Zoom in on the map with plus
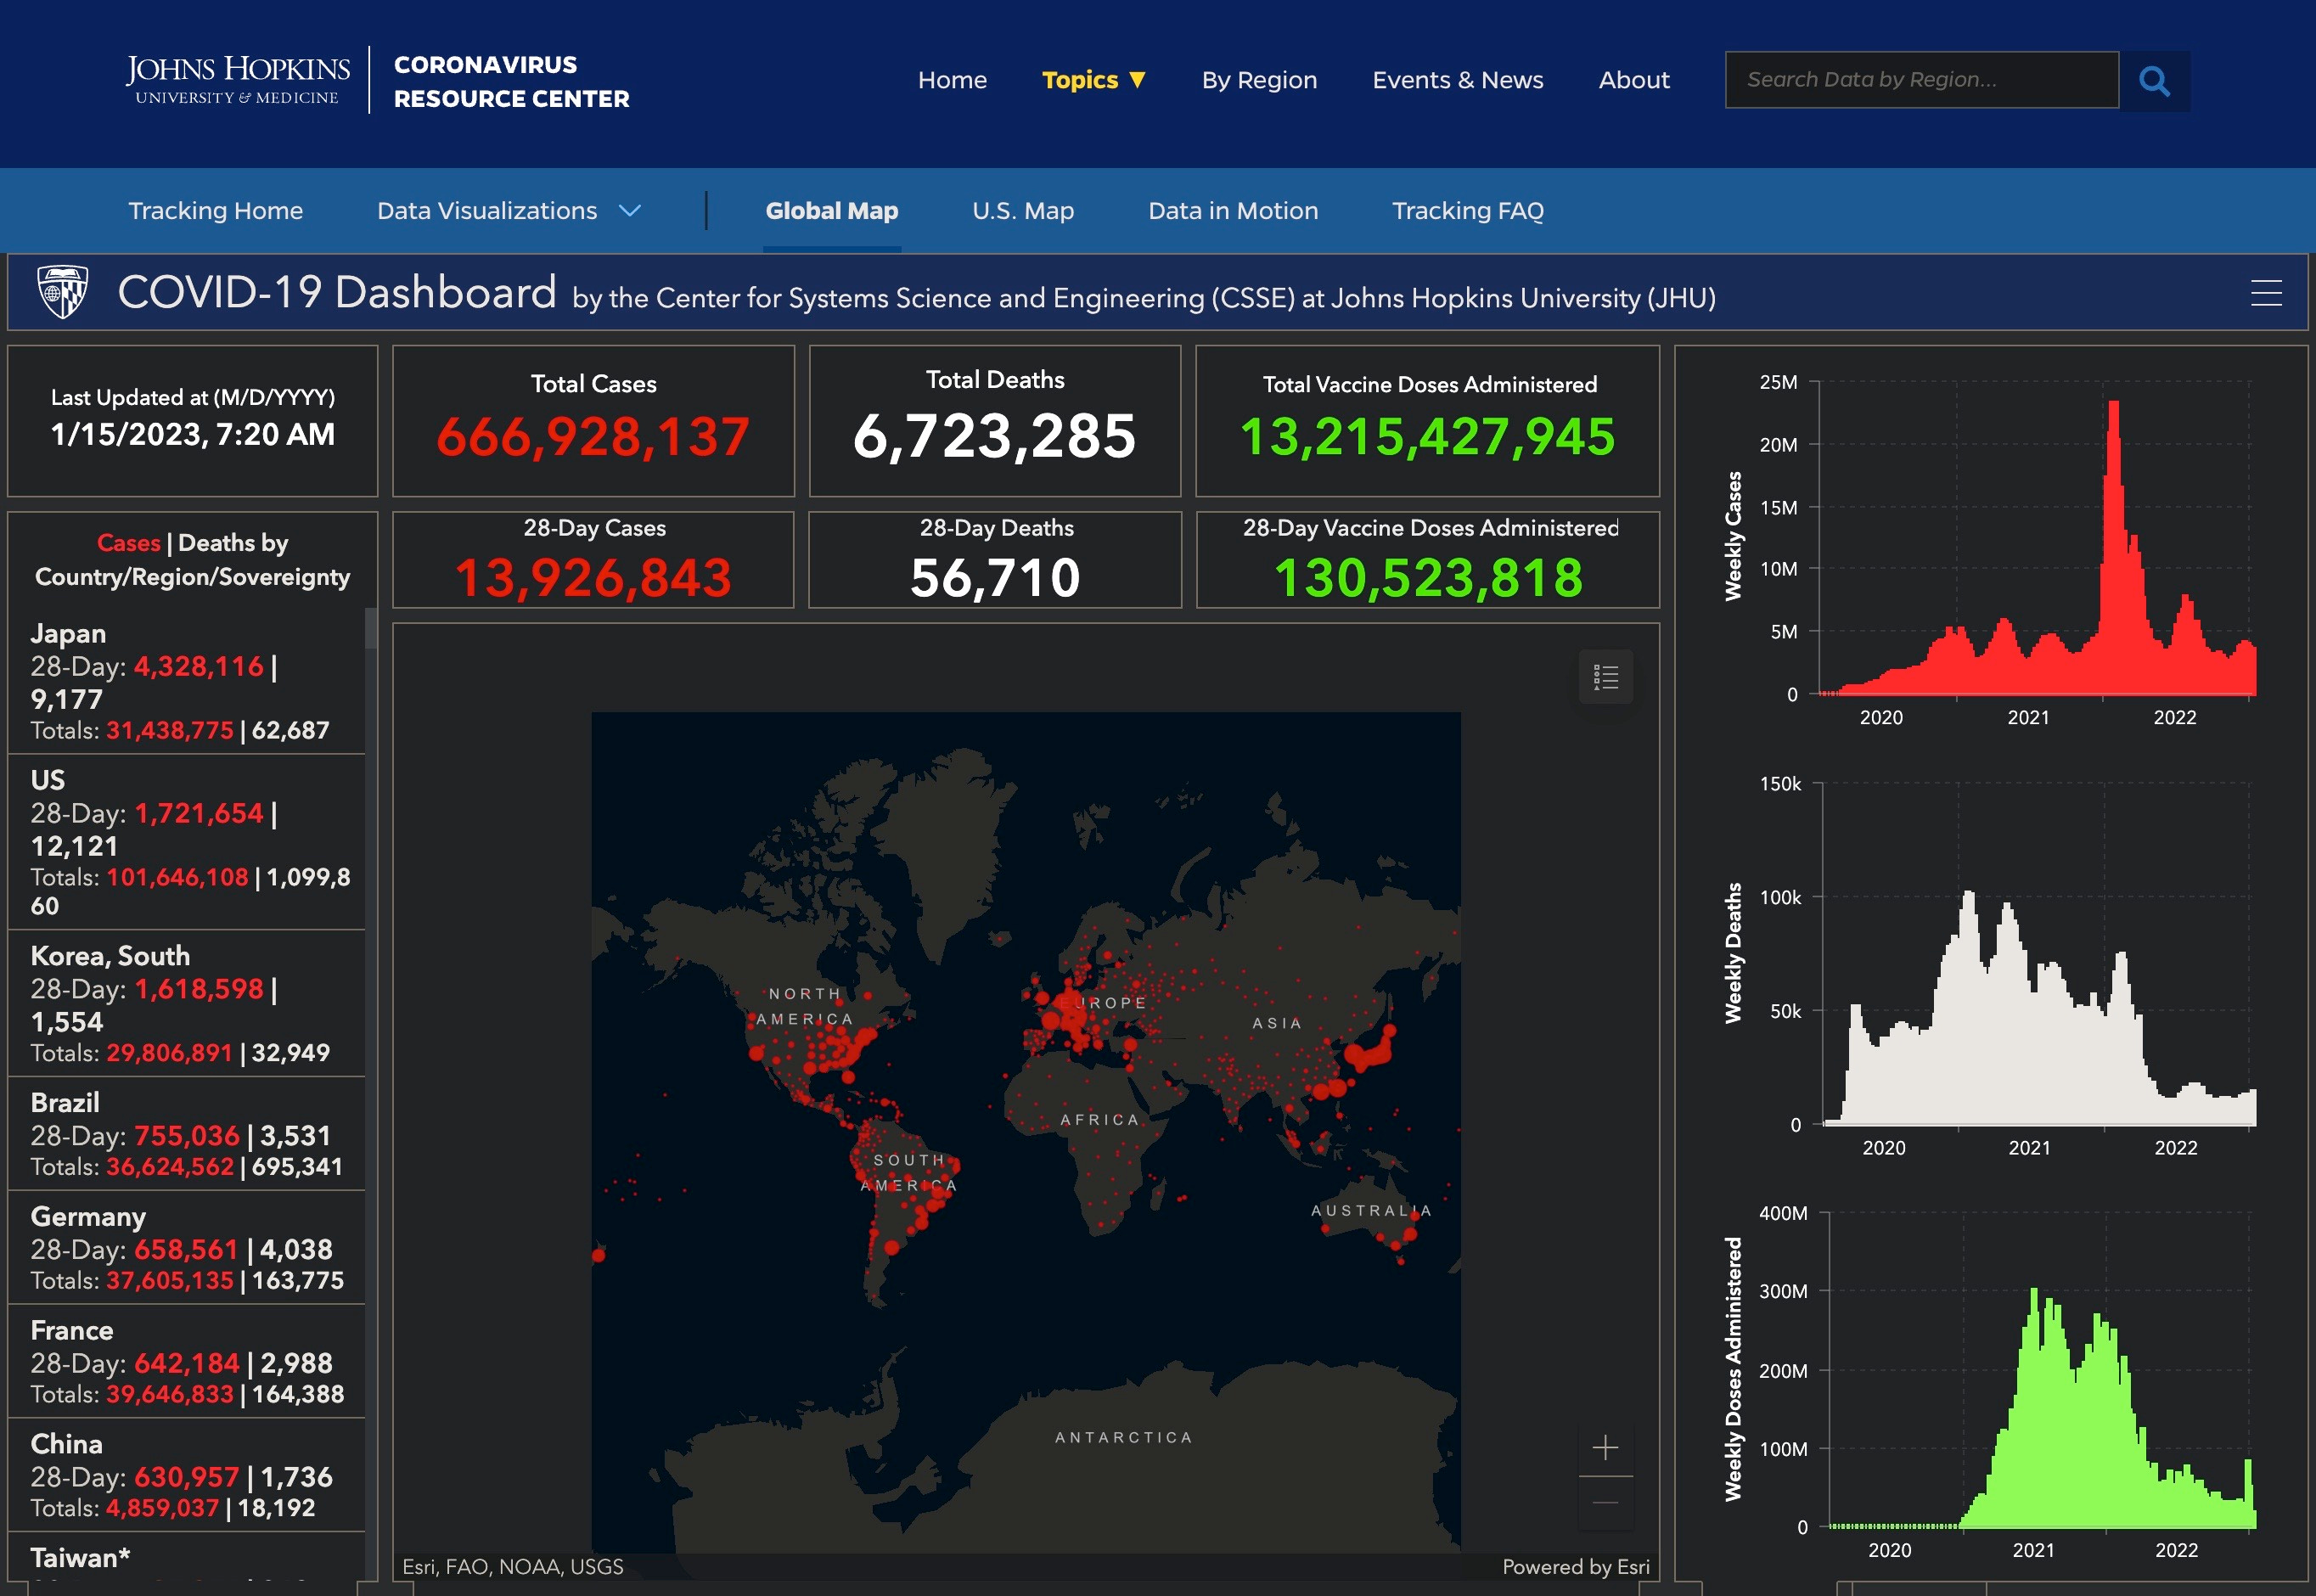This screenshot has width=2316, height=1596. pyautogui.click(x=1605, y=1447)
